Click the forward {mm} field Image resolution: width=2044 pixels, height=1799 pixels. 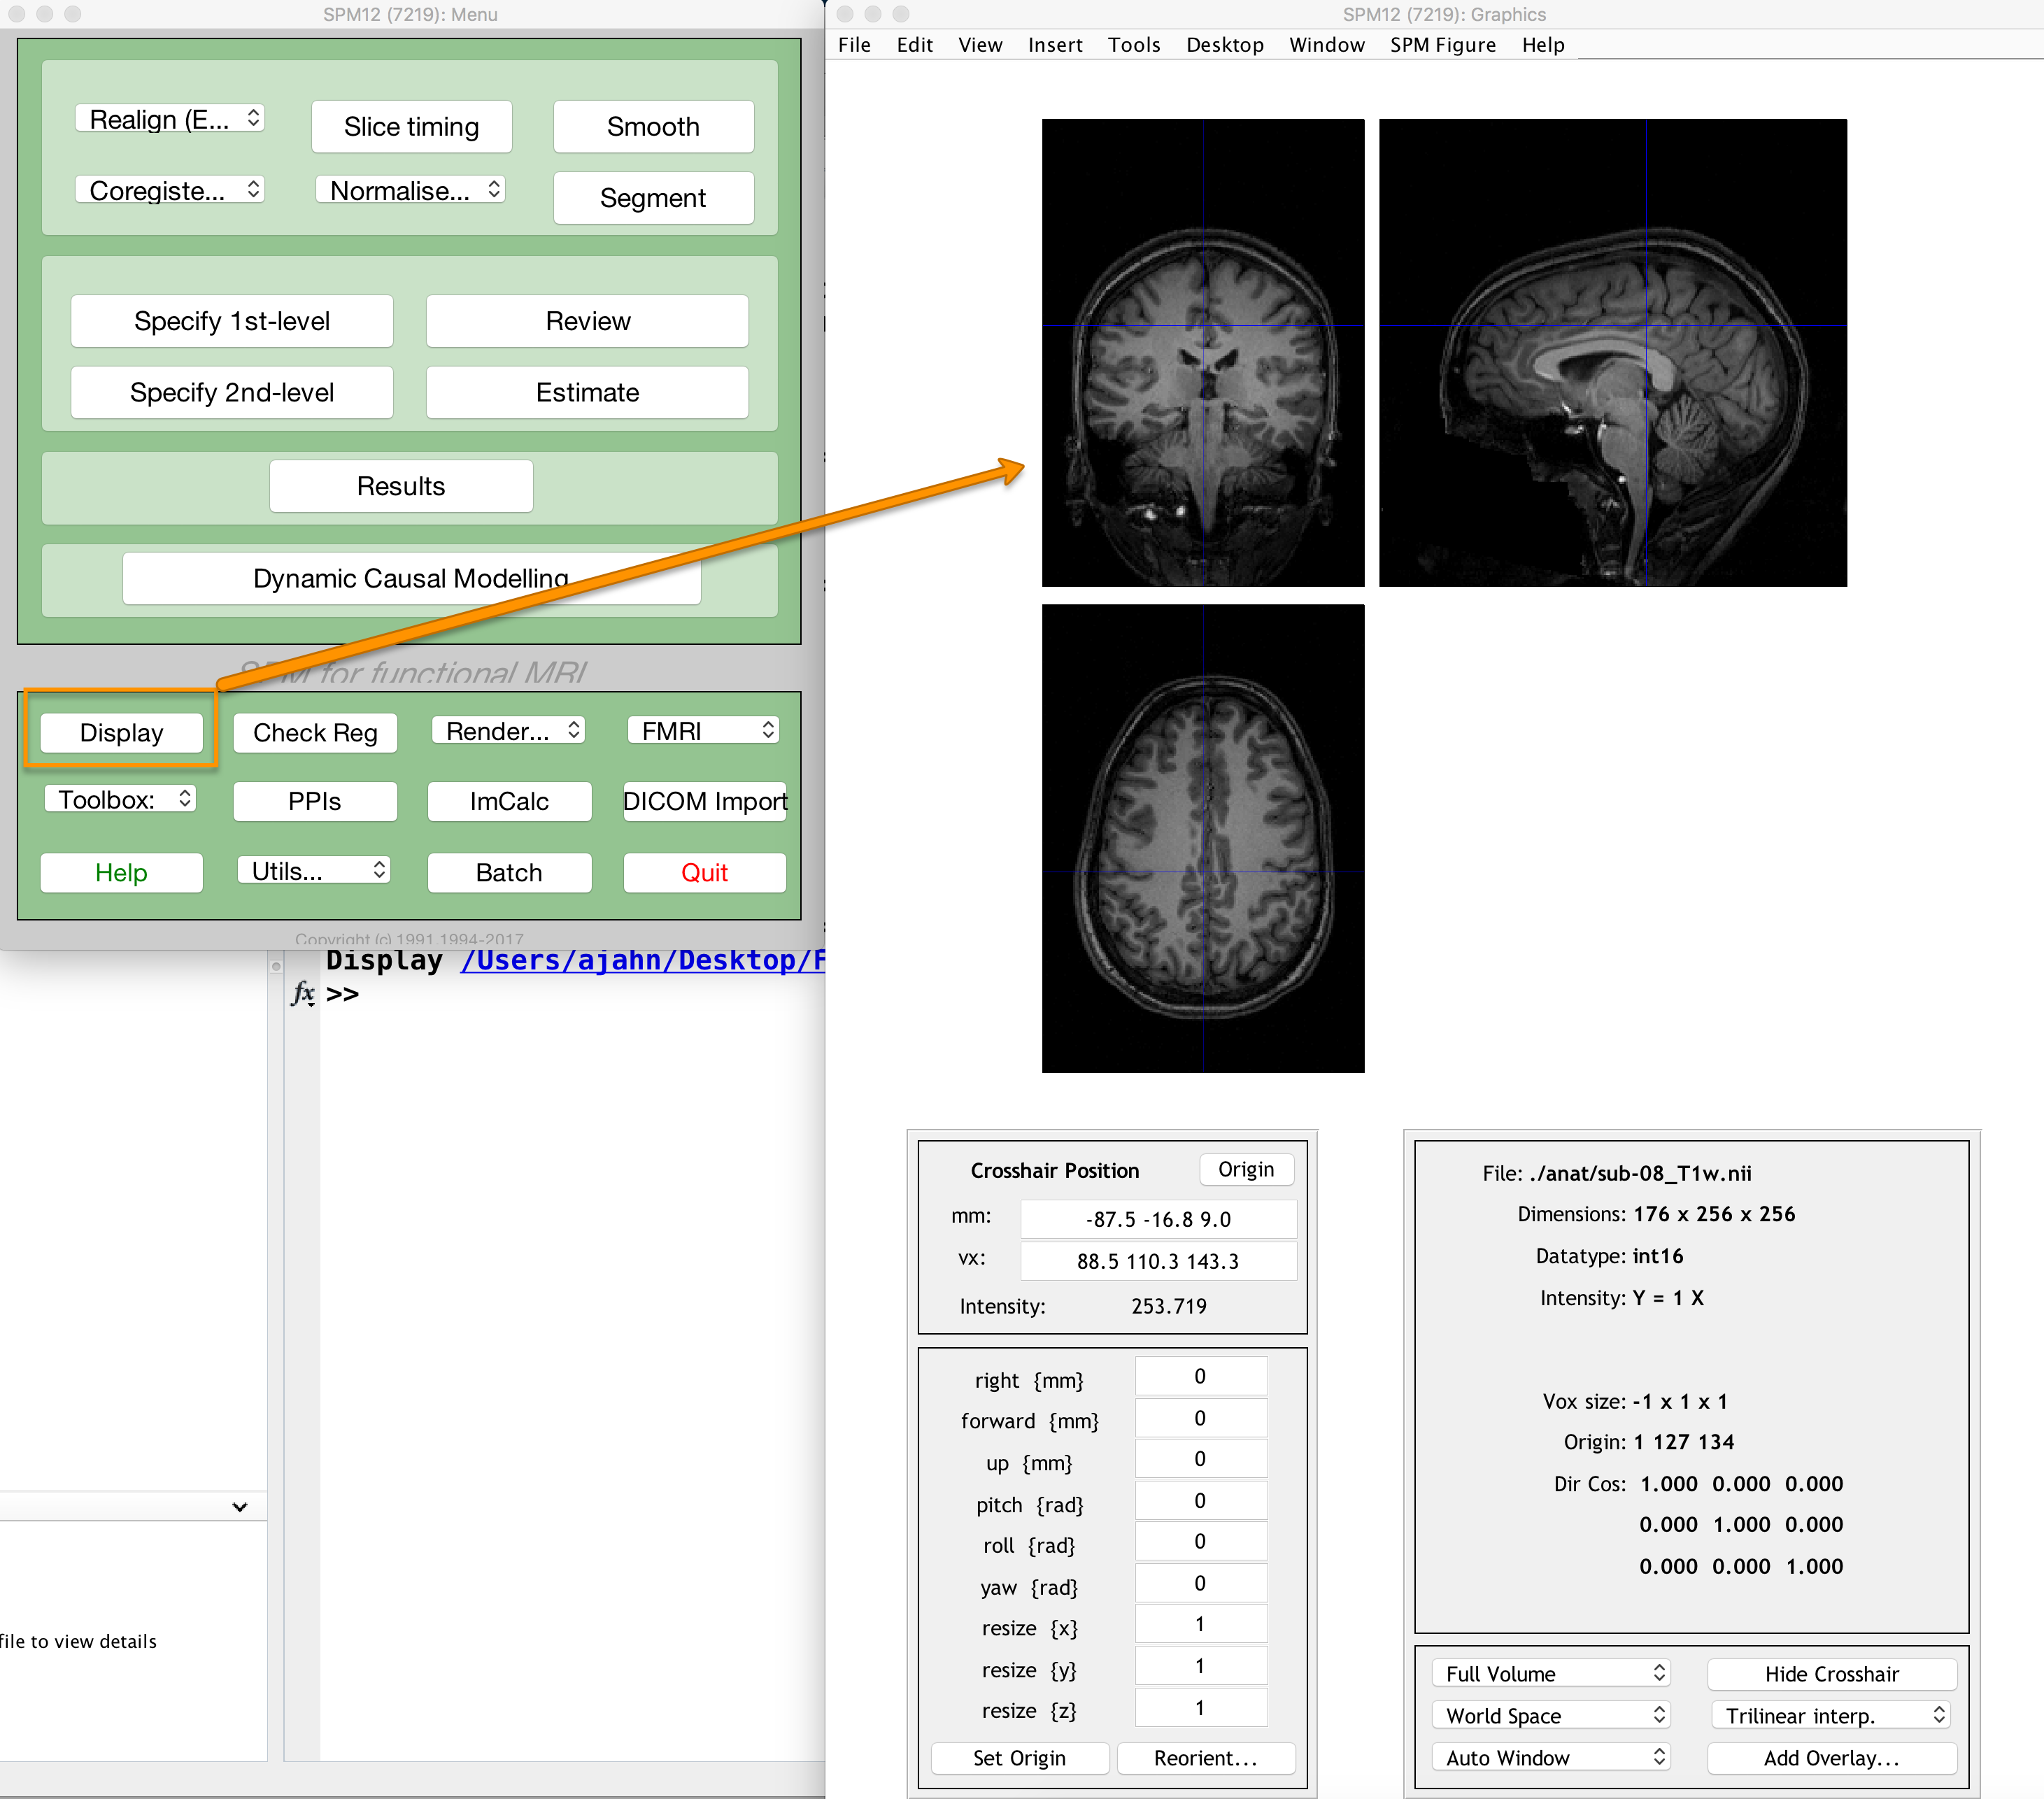[1200, 1418]
